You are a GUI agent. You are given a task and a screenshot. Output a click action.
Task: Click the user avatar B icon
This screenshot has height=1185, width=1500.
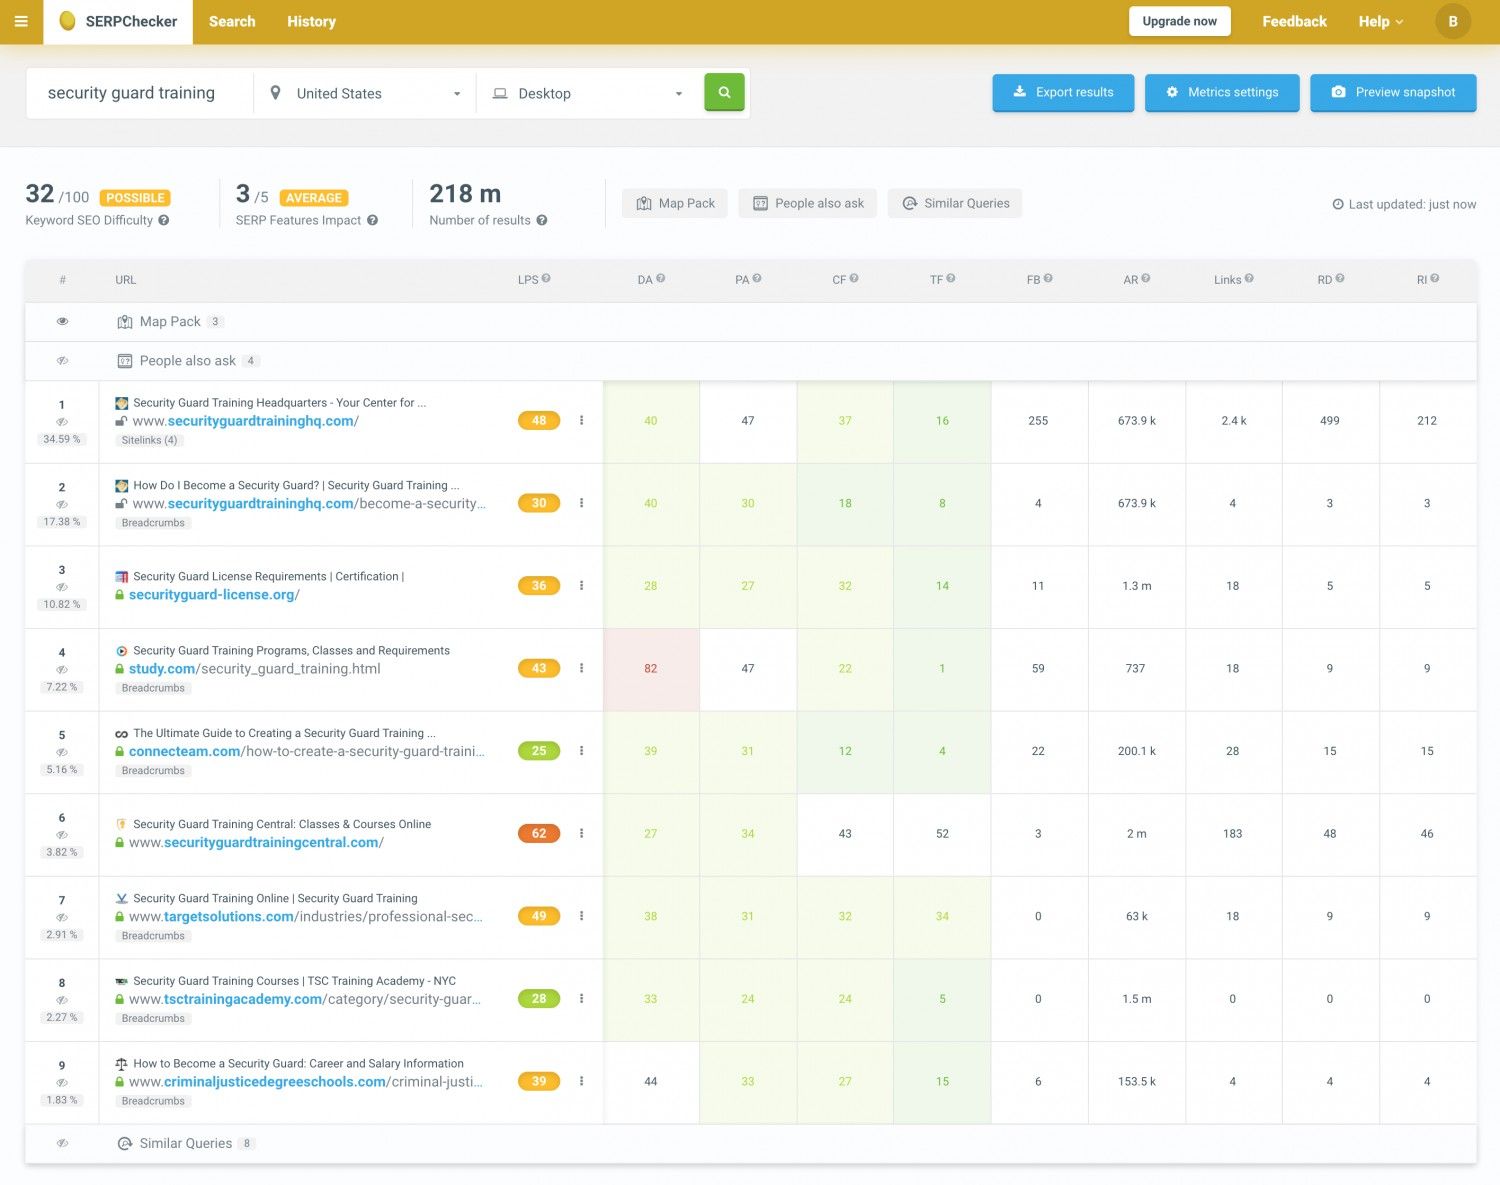[1452, 21]
